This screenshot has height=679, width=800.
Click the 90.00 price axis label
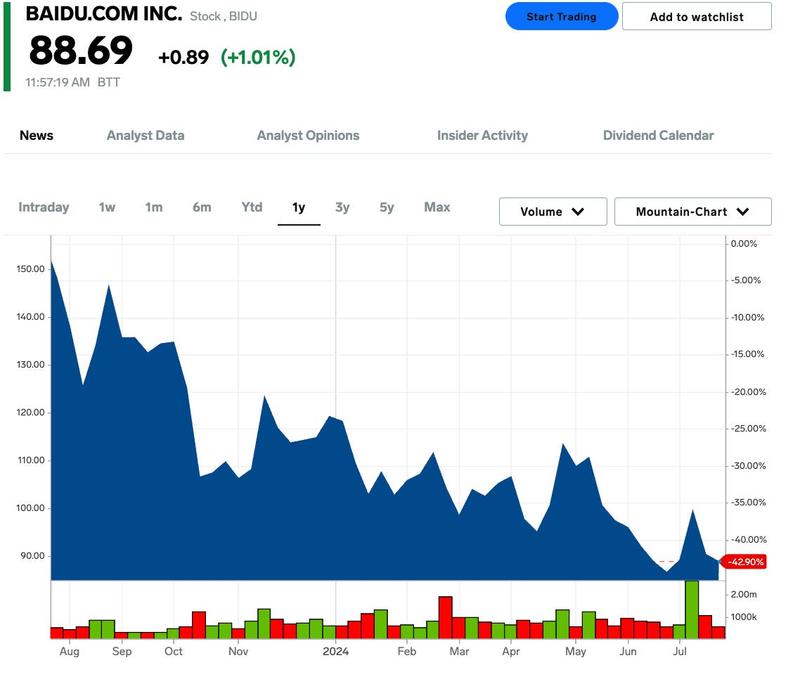tap(33, 556)
